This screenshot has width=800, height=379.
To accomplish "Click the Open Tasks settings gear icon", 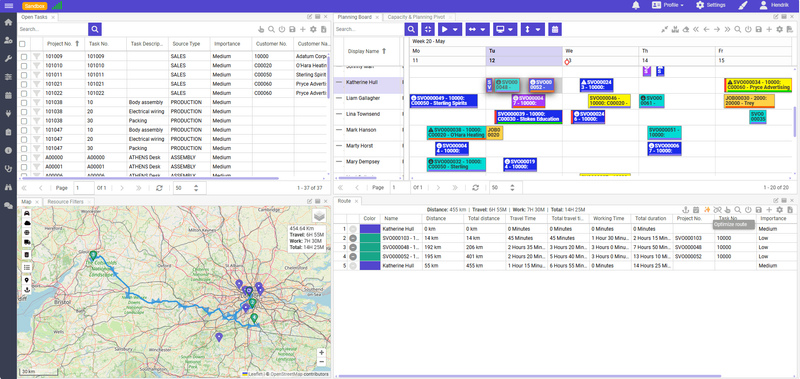I will [x=313, y=30].
